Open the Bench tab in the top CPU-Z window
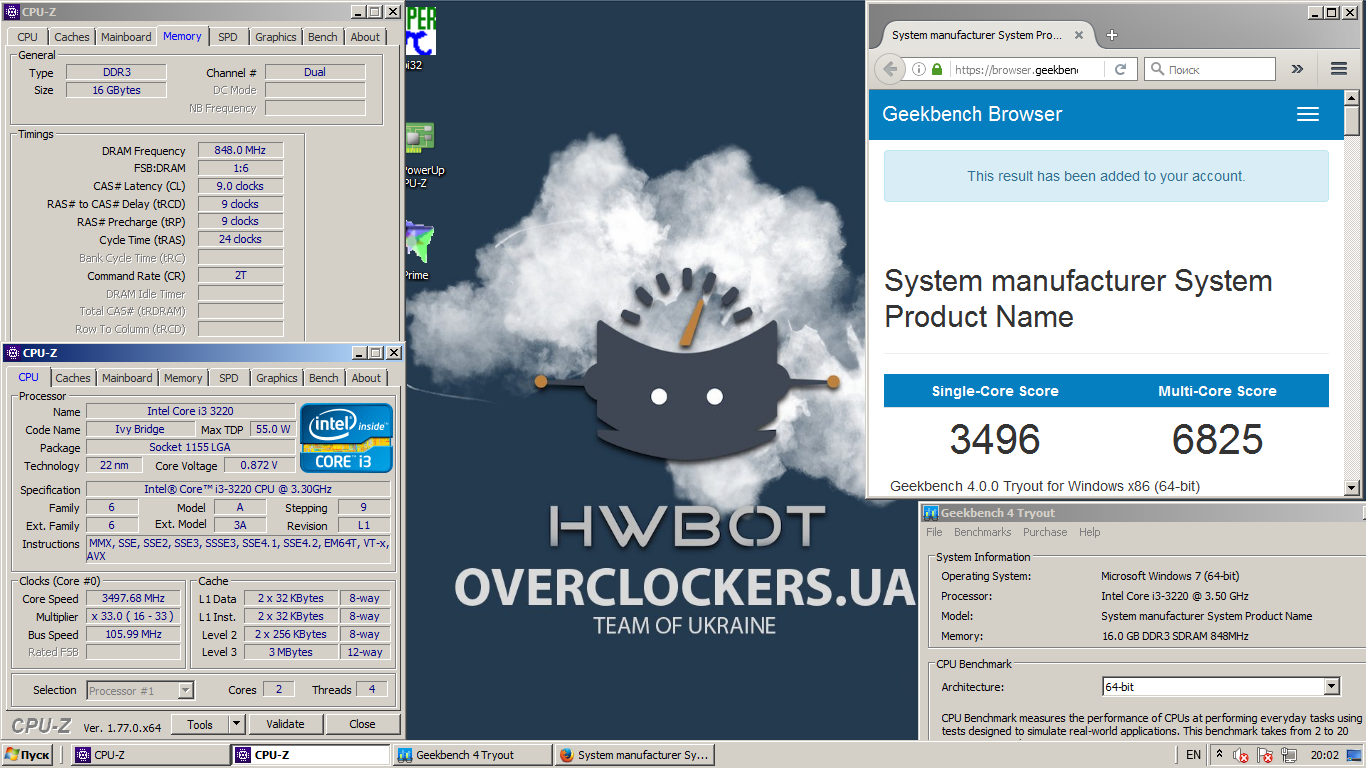This screenshot has height=768, width=1366. click(x=322, y=37)
